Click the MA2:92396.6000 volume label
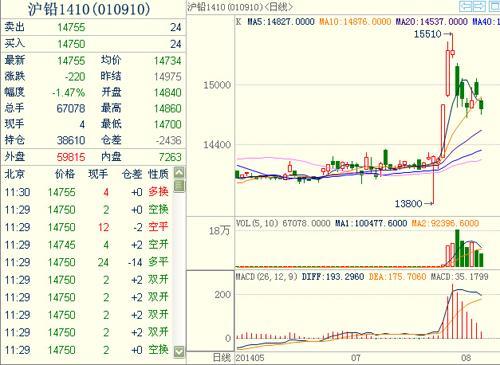This screenshot has height=365, width=500. click(446, 223)
